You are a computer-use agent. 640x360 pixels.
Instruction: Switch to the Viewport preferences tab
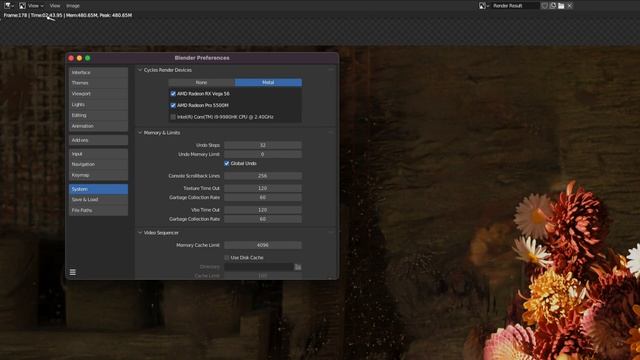coord(98,94)
